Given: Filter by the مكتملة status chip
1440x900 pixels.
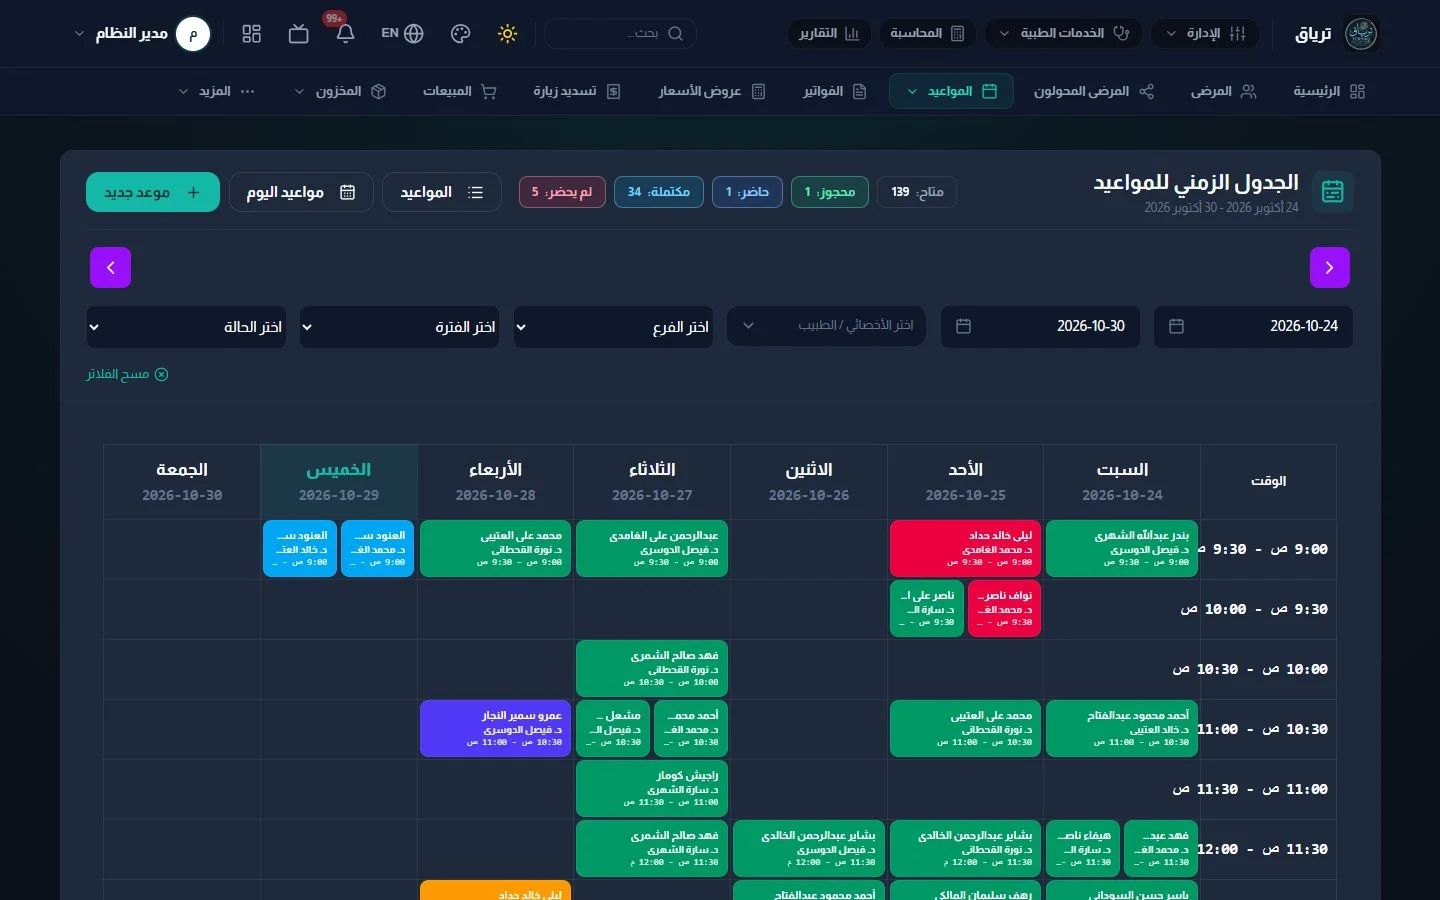Looking at the screenshot, I should coord(659,192).
